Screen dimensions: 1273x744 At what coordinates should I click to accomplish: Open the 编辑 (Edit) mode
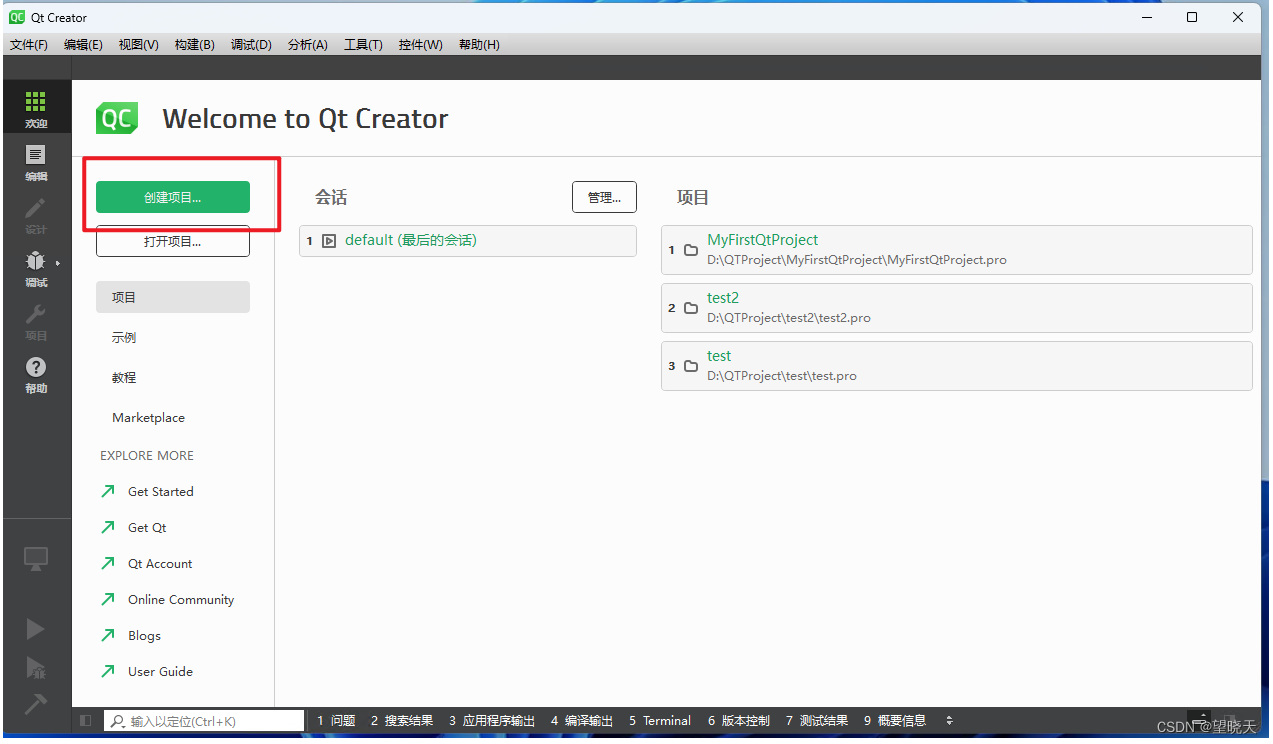coord(36,162)
